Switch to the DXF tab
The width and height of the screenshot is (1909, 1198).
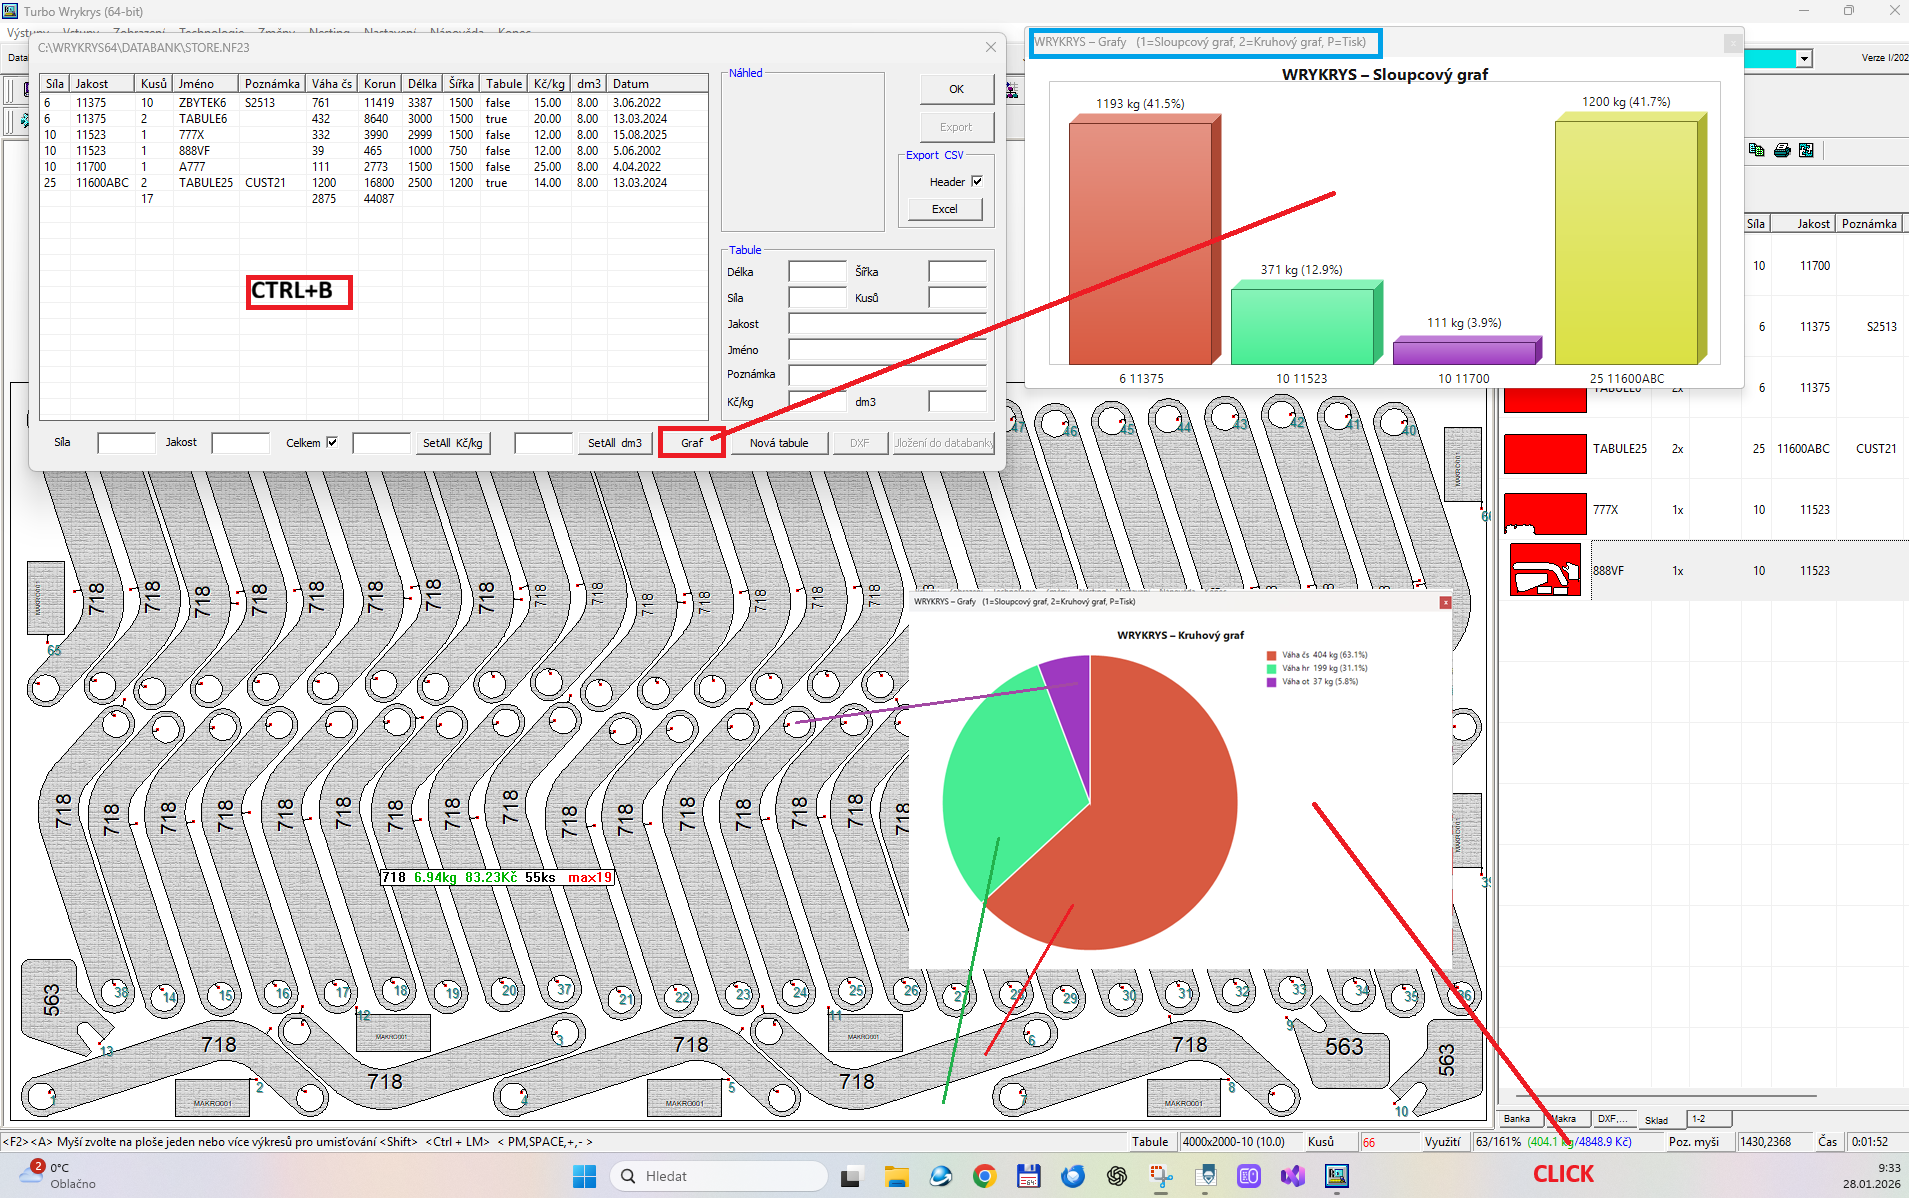click(x=1611, y=1119)
